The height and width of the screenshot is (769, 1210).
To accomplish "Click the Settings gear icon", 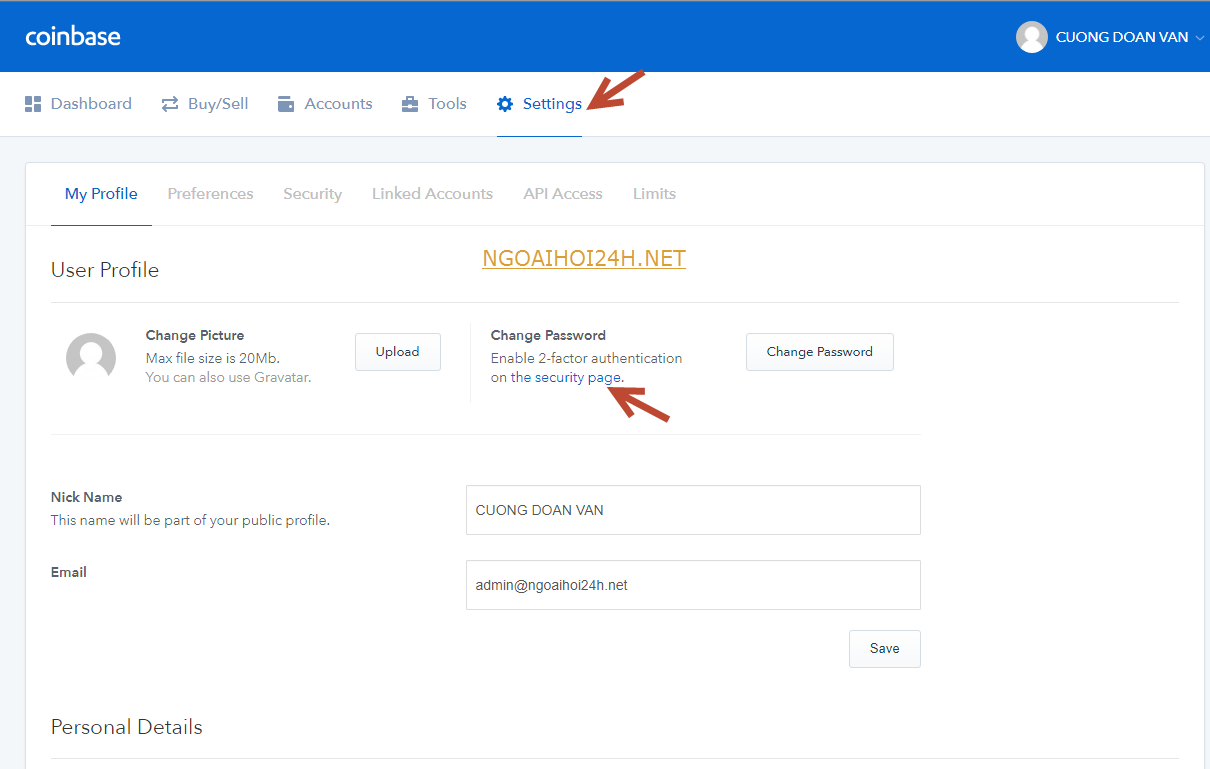I will point(505,104).
